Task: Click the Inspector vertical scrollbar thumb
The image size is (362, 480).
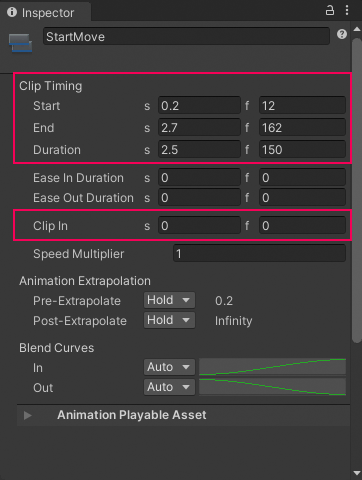Action: [x=357, y=190]
